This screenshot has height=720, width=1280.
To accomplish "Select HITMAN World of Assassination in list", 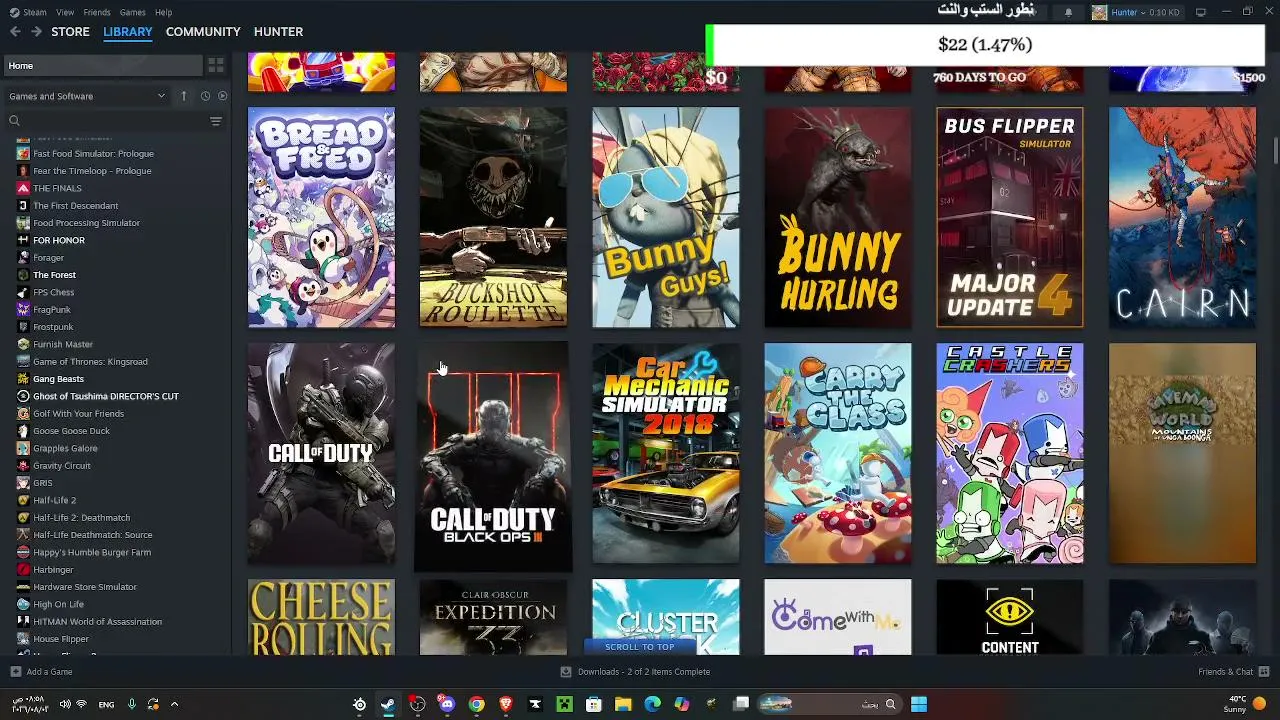I will (97, 622).
